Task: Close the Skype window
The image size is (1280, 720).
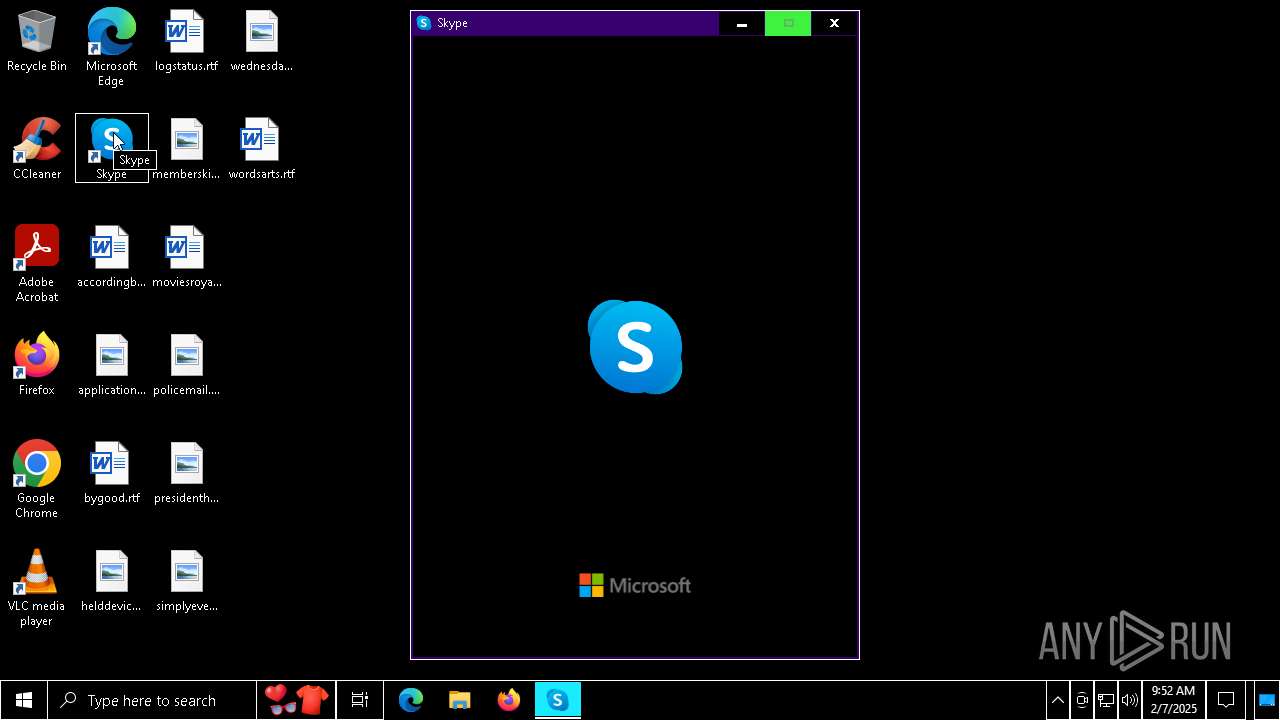Action: point(834,23)
